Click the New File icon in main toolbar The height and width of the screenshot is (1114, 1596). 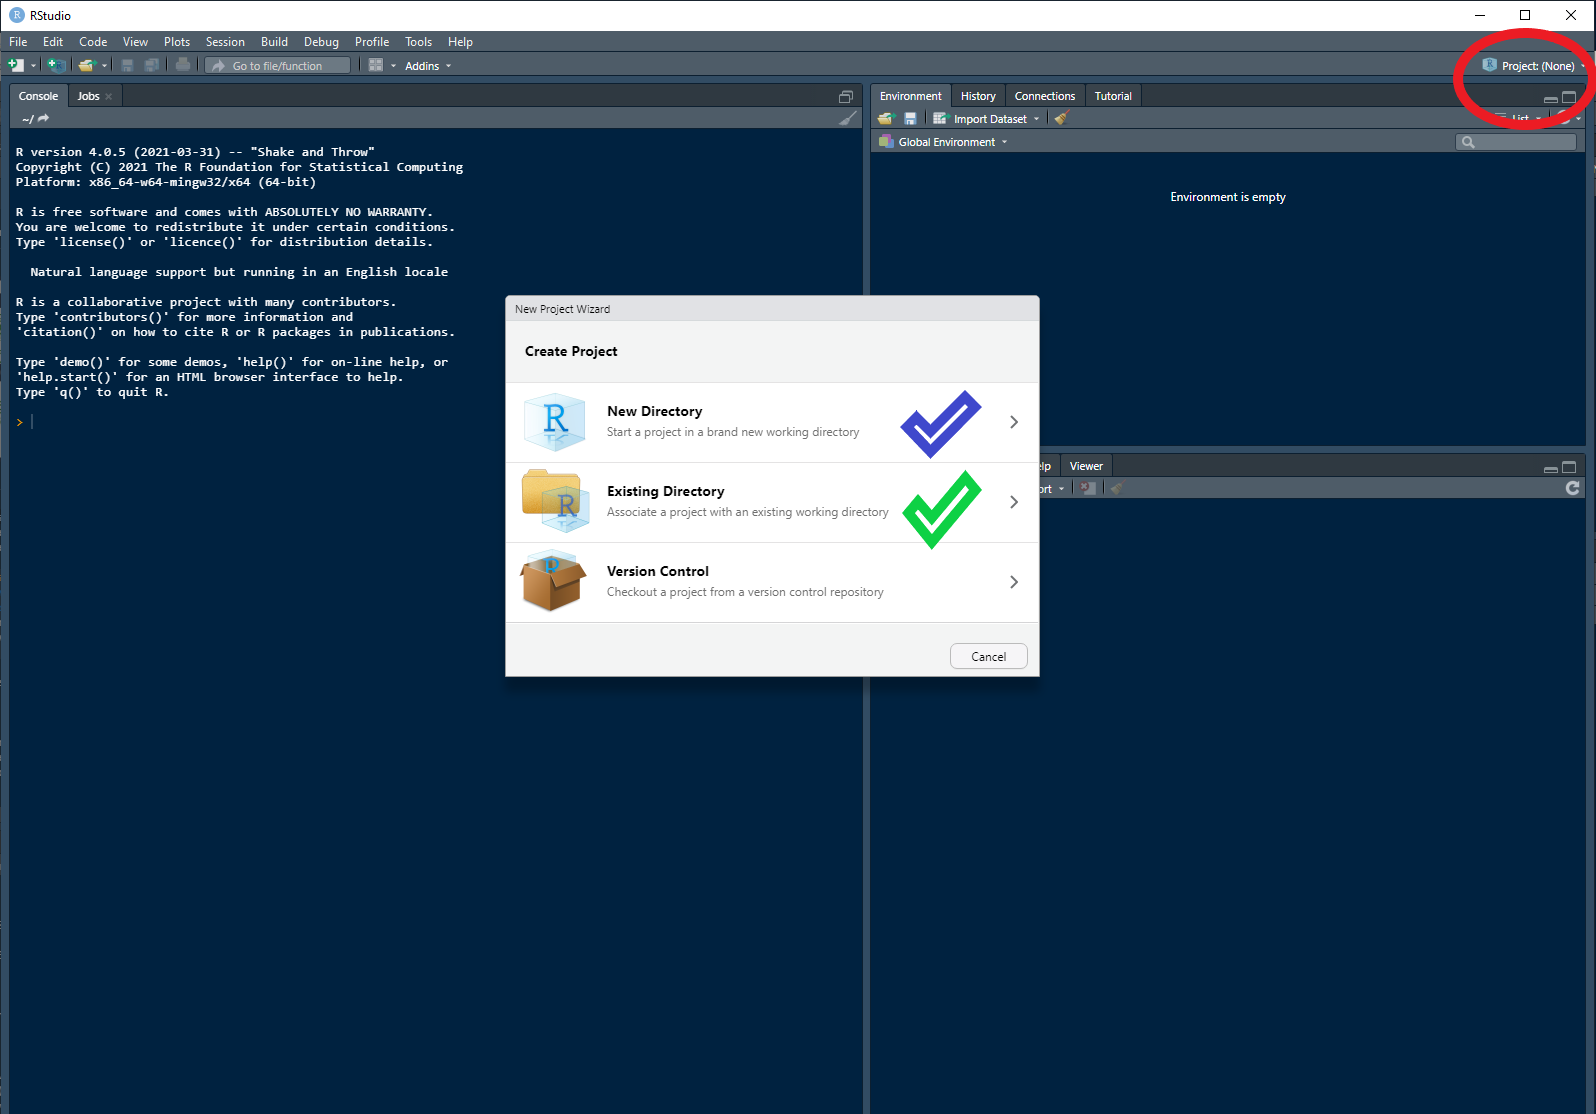point(15,65)
